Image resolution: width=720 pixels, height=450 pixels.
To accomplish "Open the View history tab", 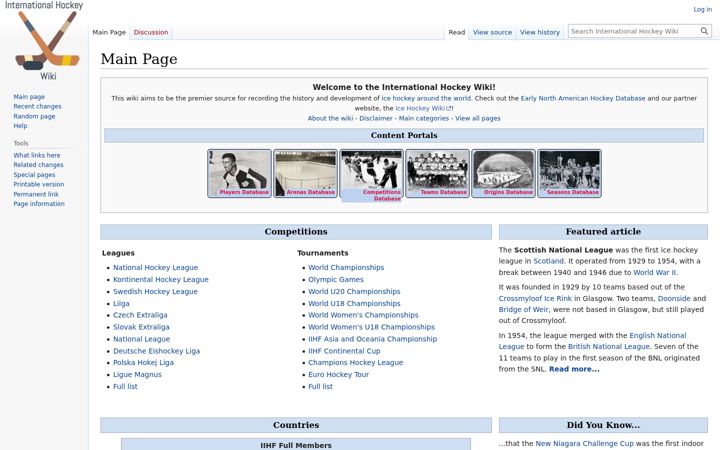I will click(x=540, y=32).
